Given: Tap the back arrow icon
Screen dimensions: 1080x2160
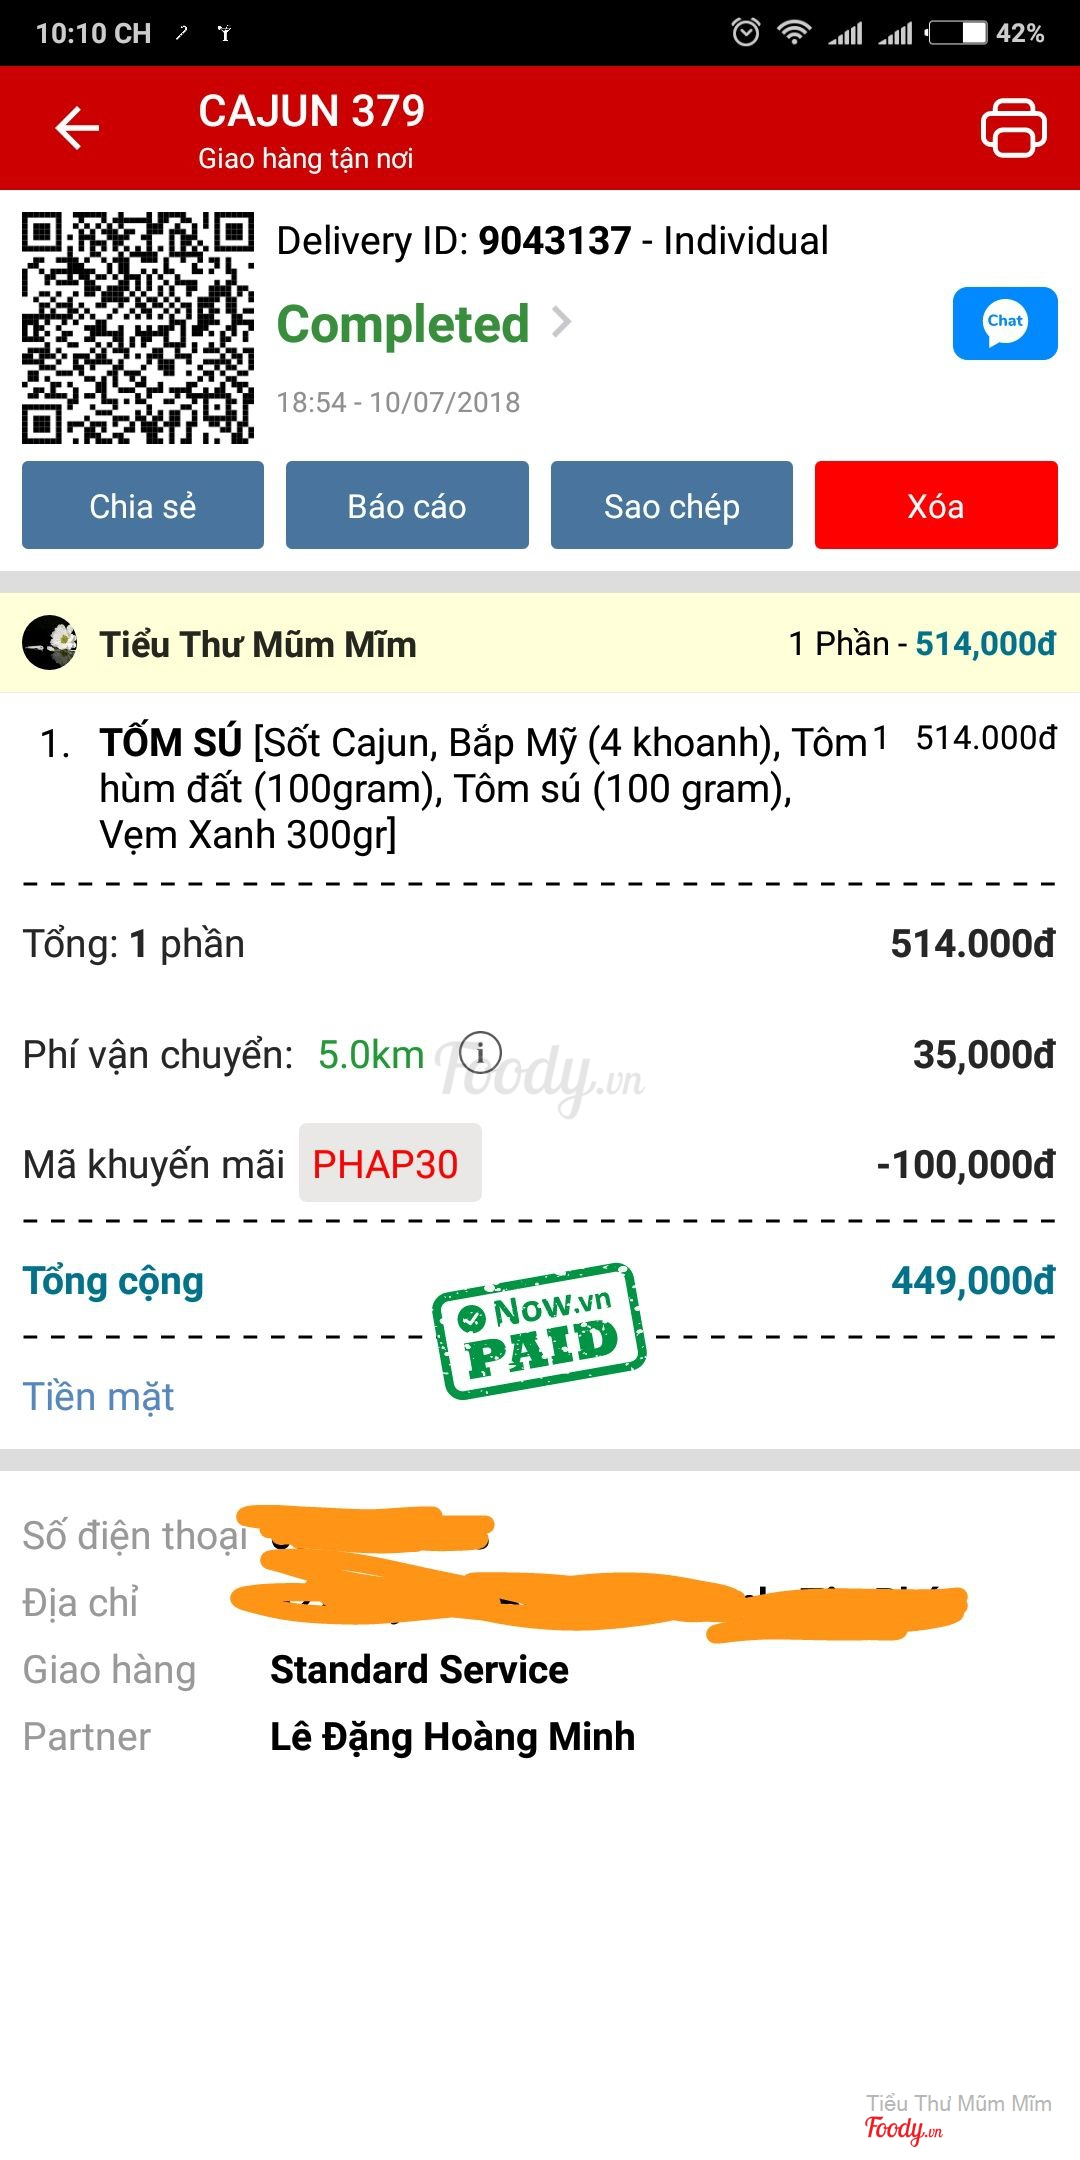Looking at the screenshot, I should click(77, 128).
